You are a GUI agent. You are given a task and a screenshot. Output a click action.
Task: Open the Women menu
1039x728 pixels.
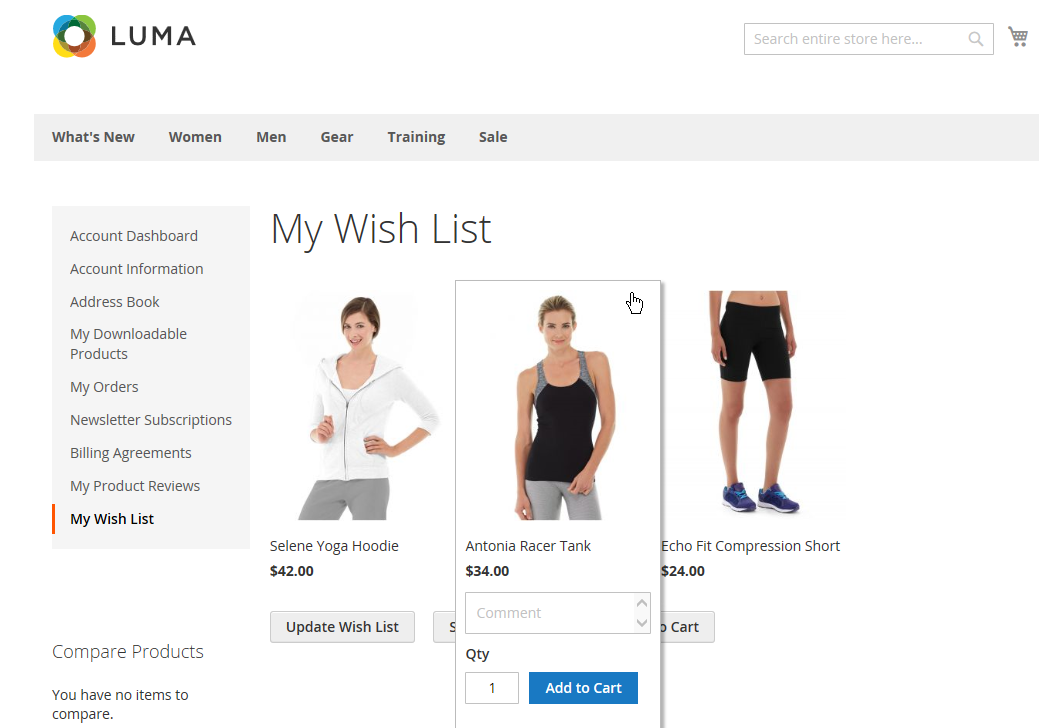(x=195, y=137)
